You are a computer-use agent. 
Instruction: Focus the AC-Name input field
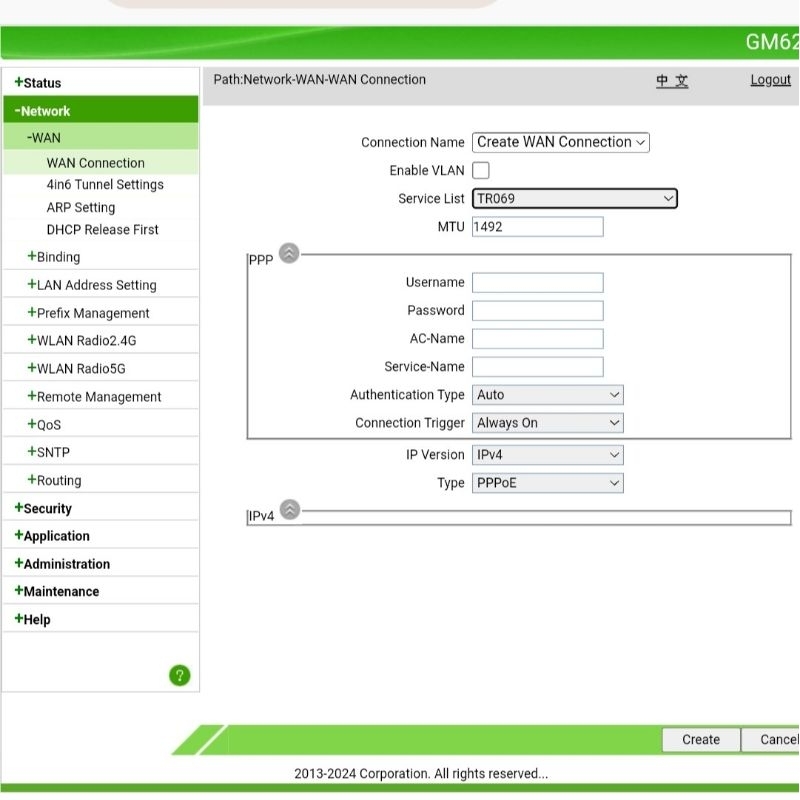click(538, 339)
